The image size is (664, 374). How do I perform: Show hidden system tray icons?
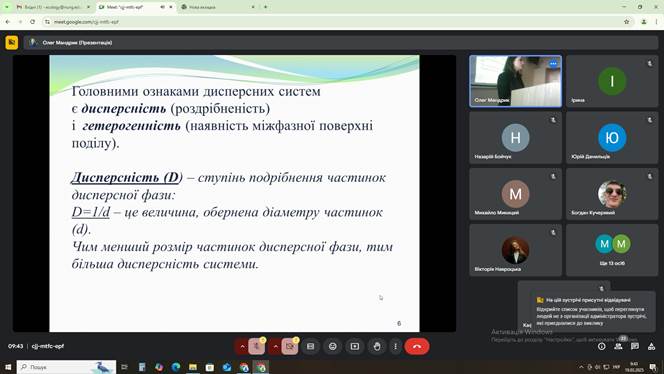581,367
